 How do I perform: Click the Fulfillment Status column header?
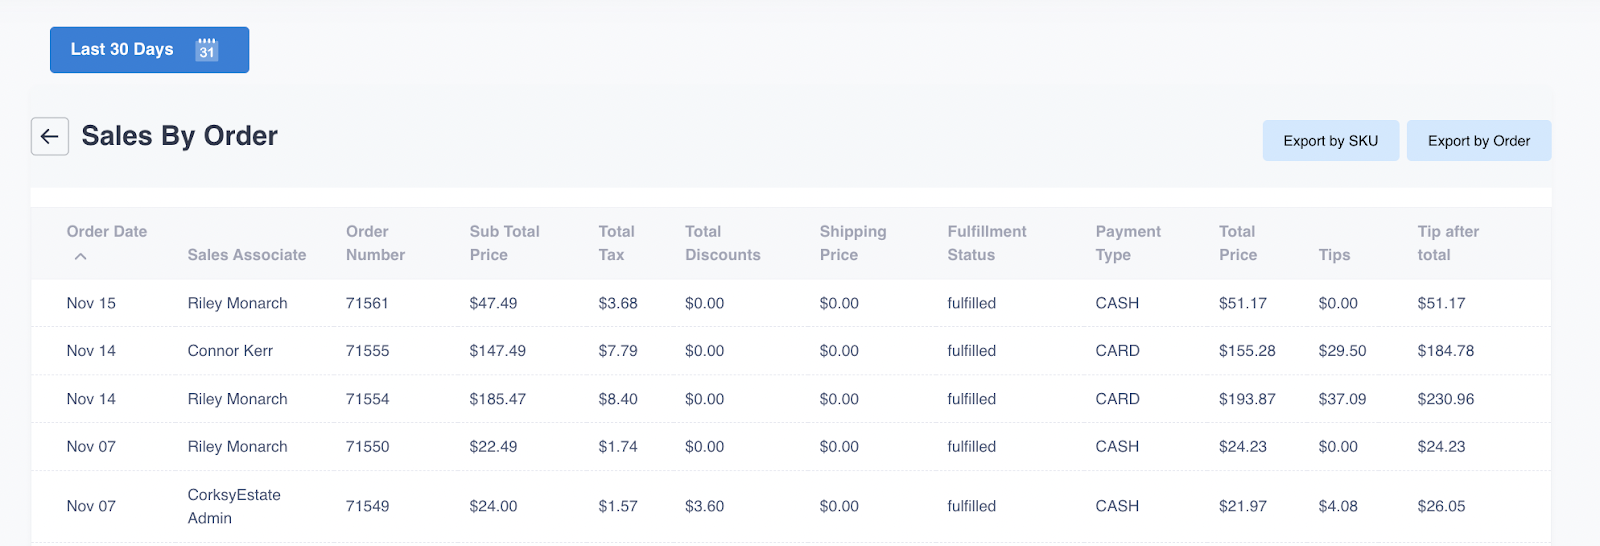tap(986, 243)
